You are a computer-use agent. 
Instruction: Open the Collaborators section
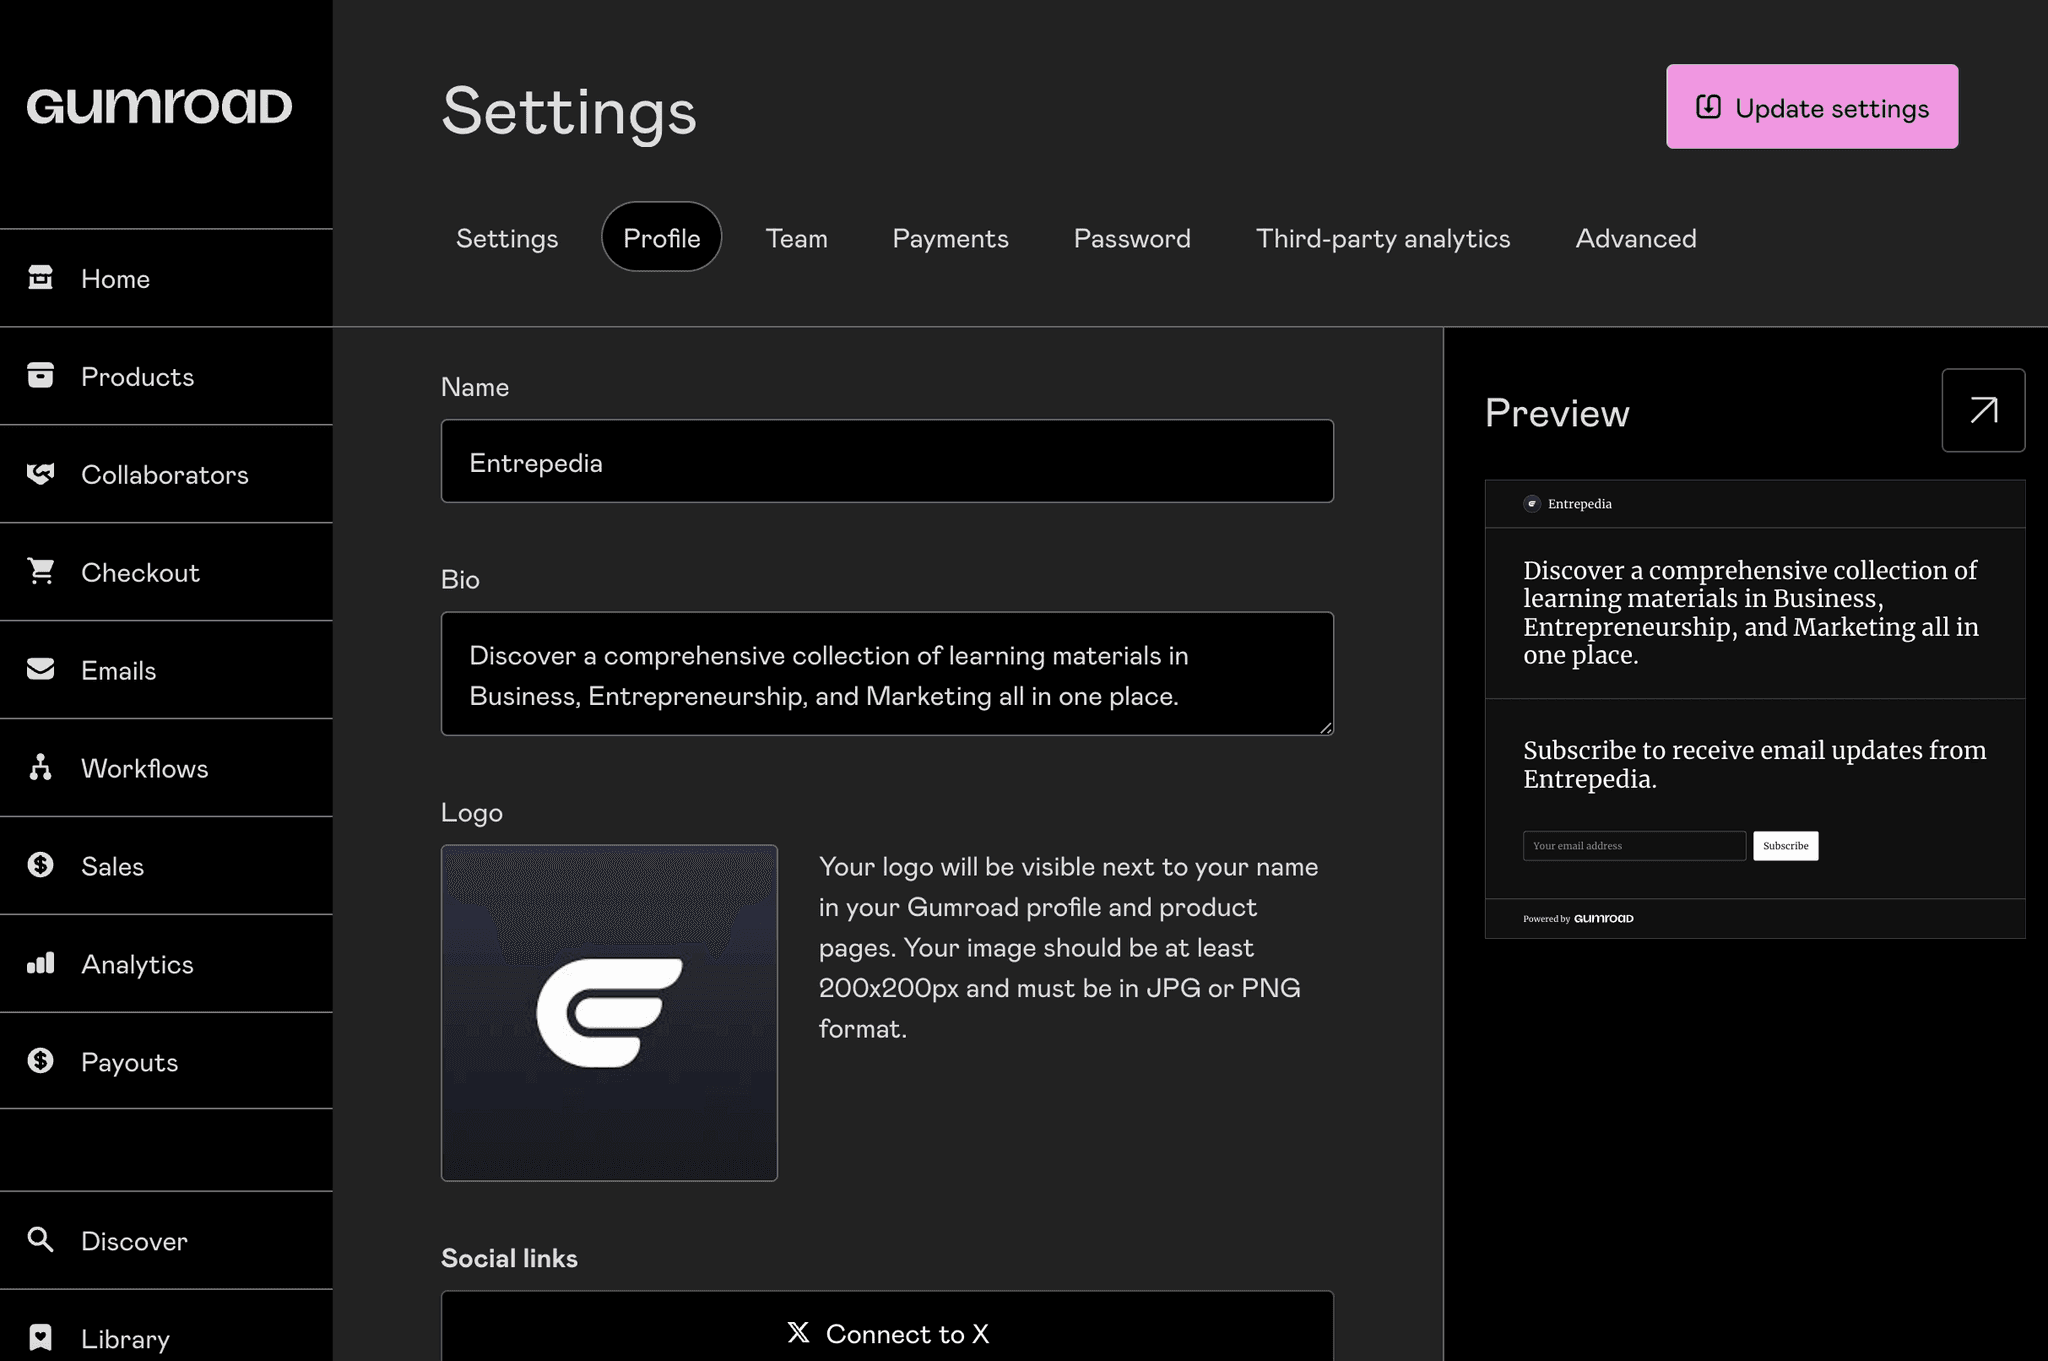(165, 474)
